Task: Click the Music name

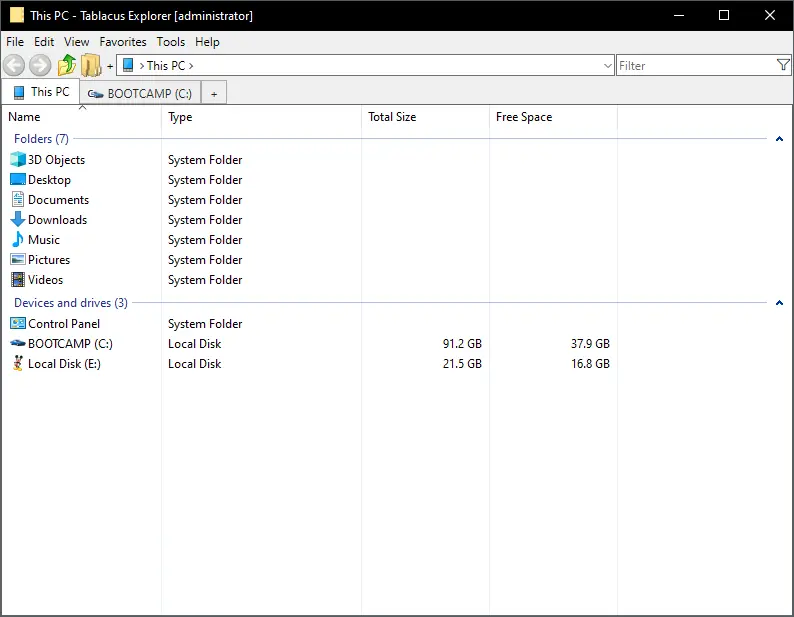Action: pyautogui.click(x=44, y=240)
